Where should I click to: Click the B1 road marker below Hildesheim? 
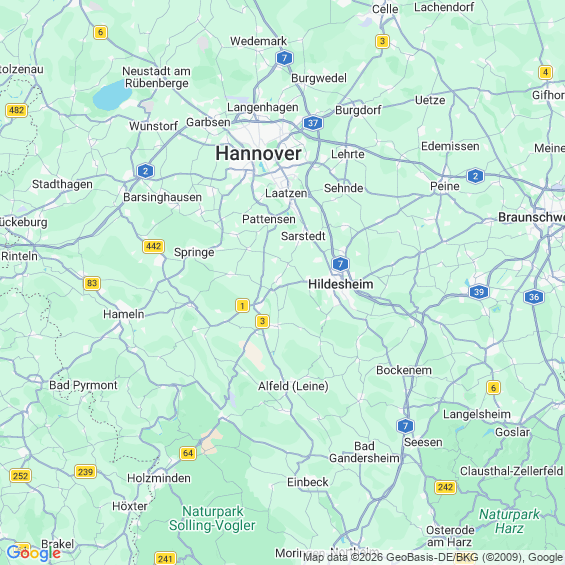tap(242, 306)
